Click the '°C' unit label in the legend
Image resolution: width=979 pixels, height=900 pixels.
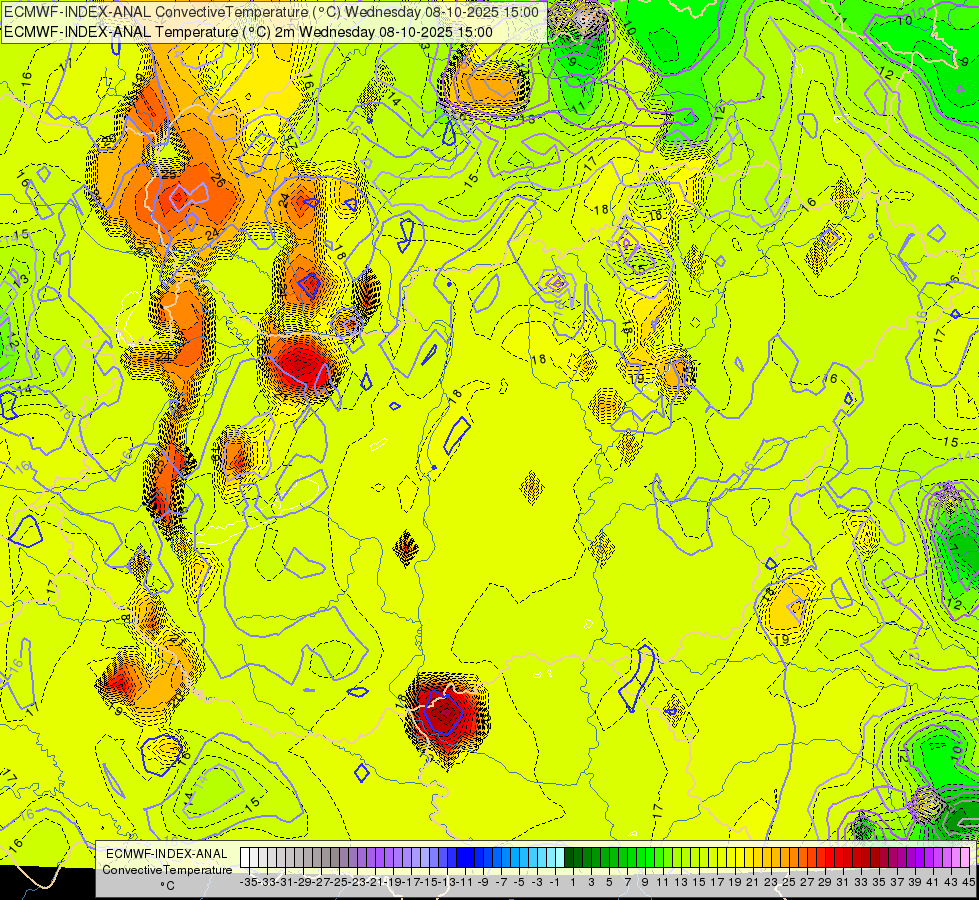pos(167,886)
